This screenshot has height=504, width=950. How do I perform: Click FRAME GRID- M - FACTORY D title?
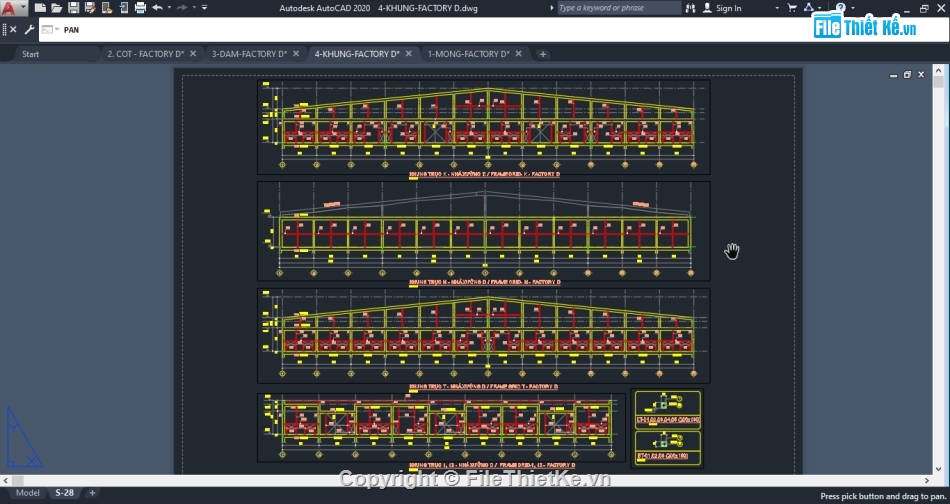484,282
